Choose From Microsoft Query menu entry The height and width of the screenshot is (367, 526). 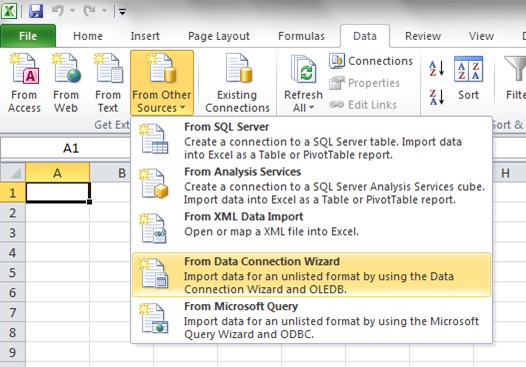tap(311, 320)
